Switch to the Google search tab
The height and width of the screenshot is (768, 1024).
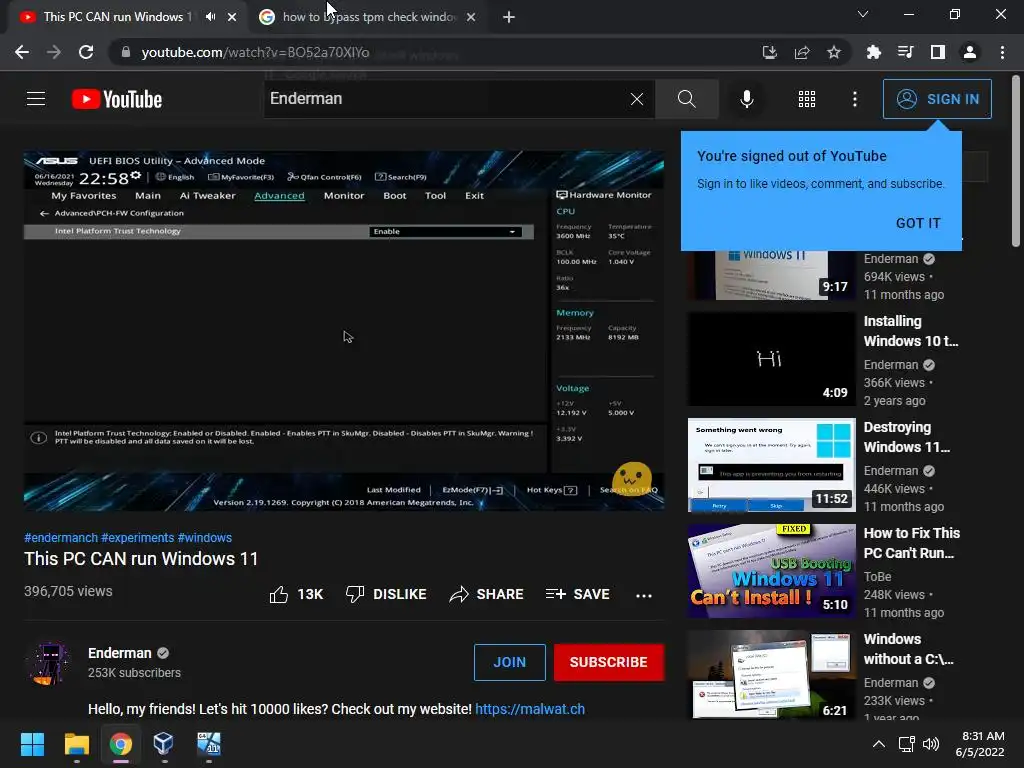367,17
